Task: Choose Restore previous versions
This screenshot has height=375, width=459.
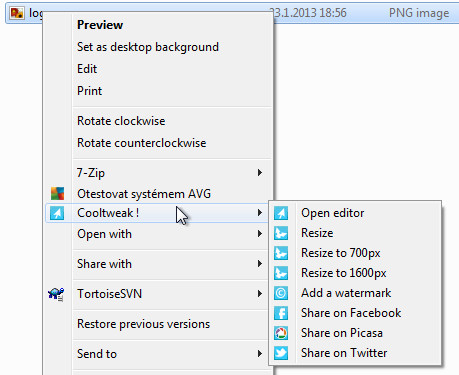Action: [143, 324]
